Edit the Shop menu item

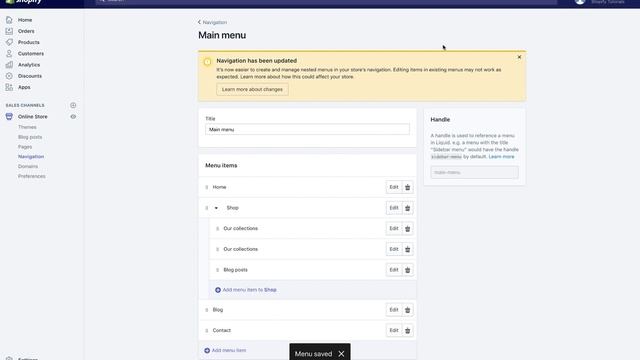pos(393,208)
